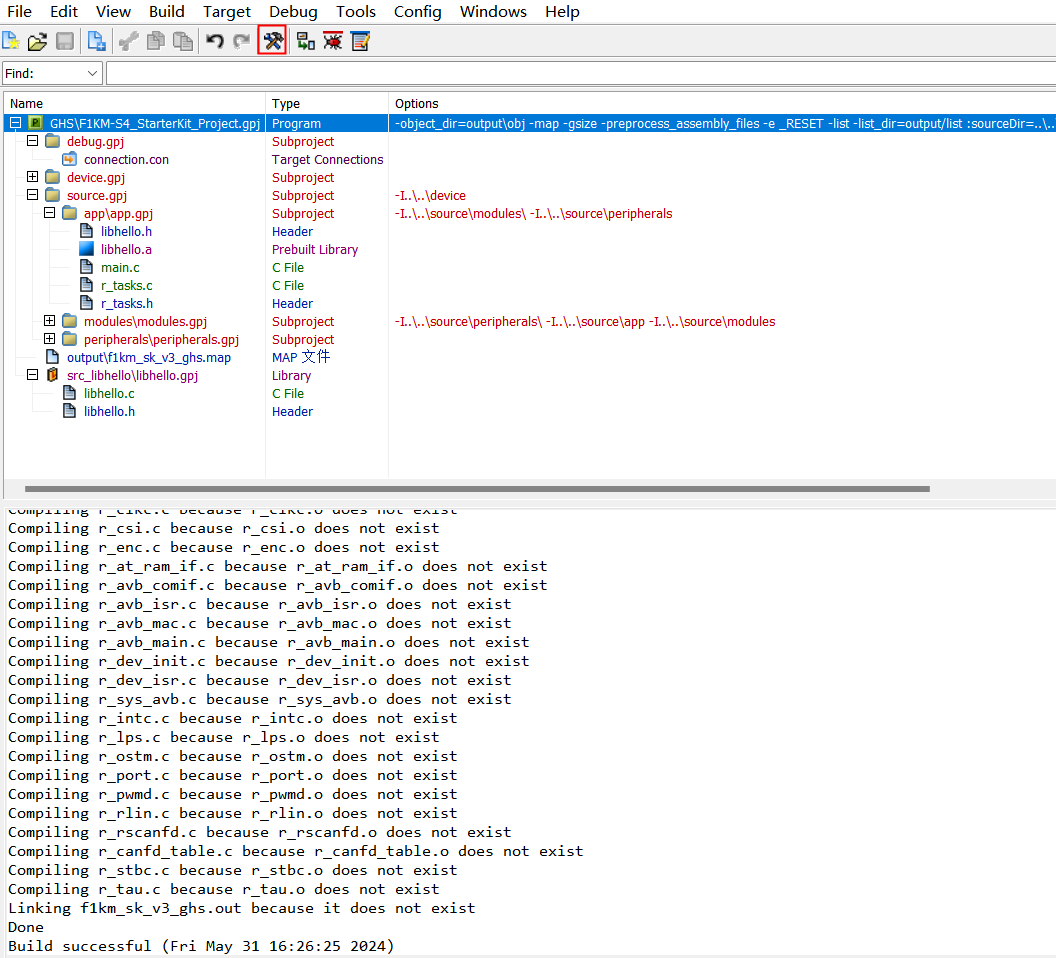Screen dimensions: 1056x958
Task: Click the horizontal scrollbar below project tree
Action: coord(477,489)
